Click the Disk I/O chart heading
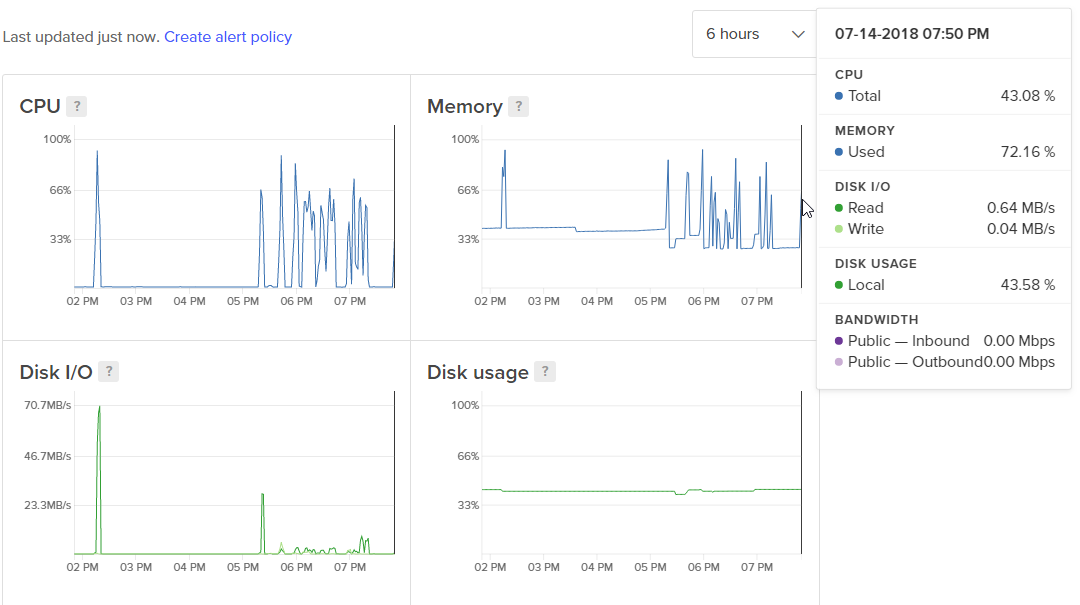The height and width of the screenshot is (605, 1080). [56, 372]
